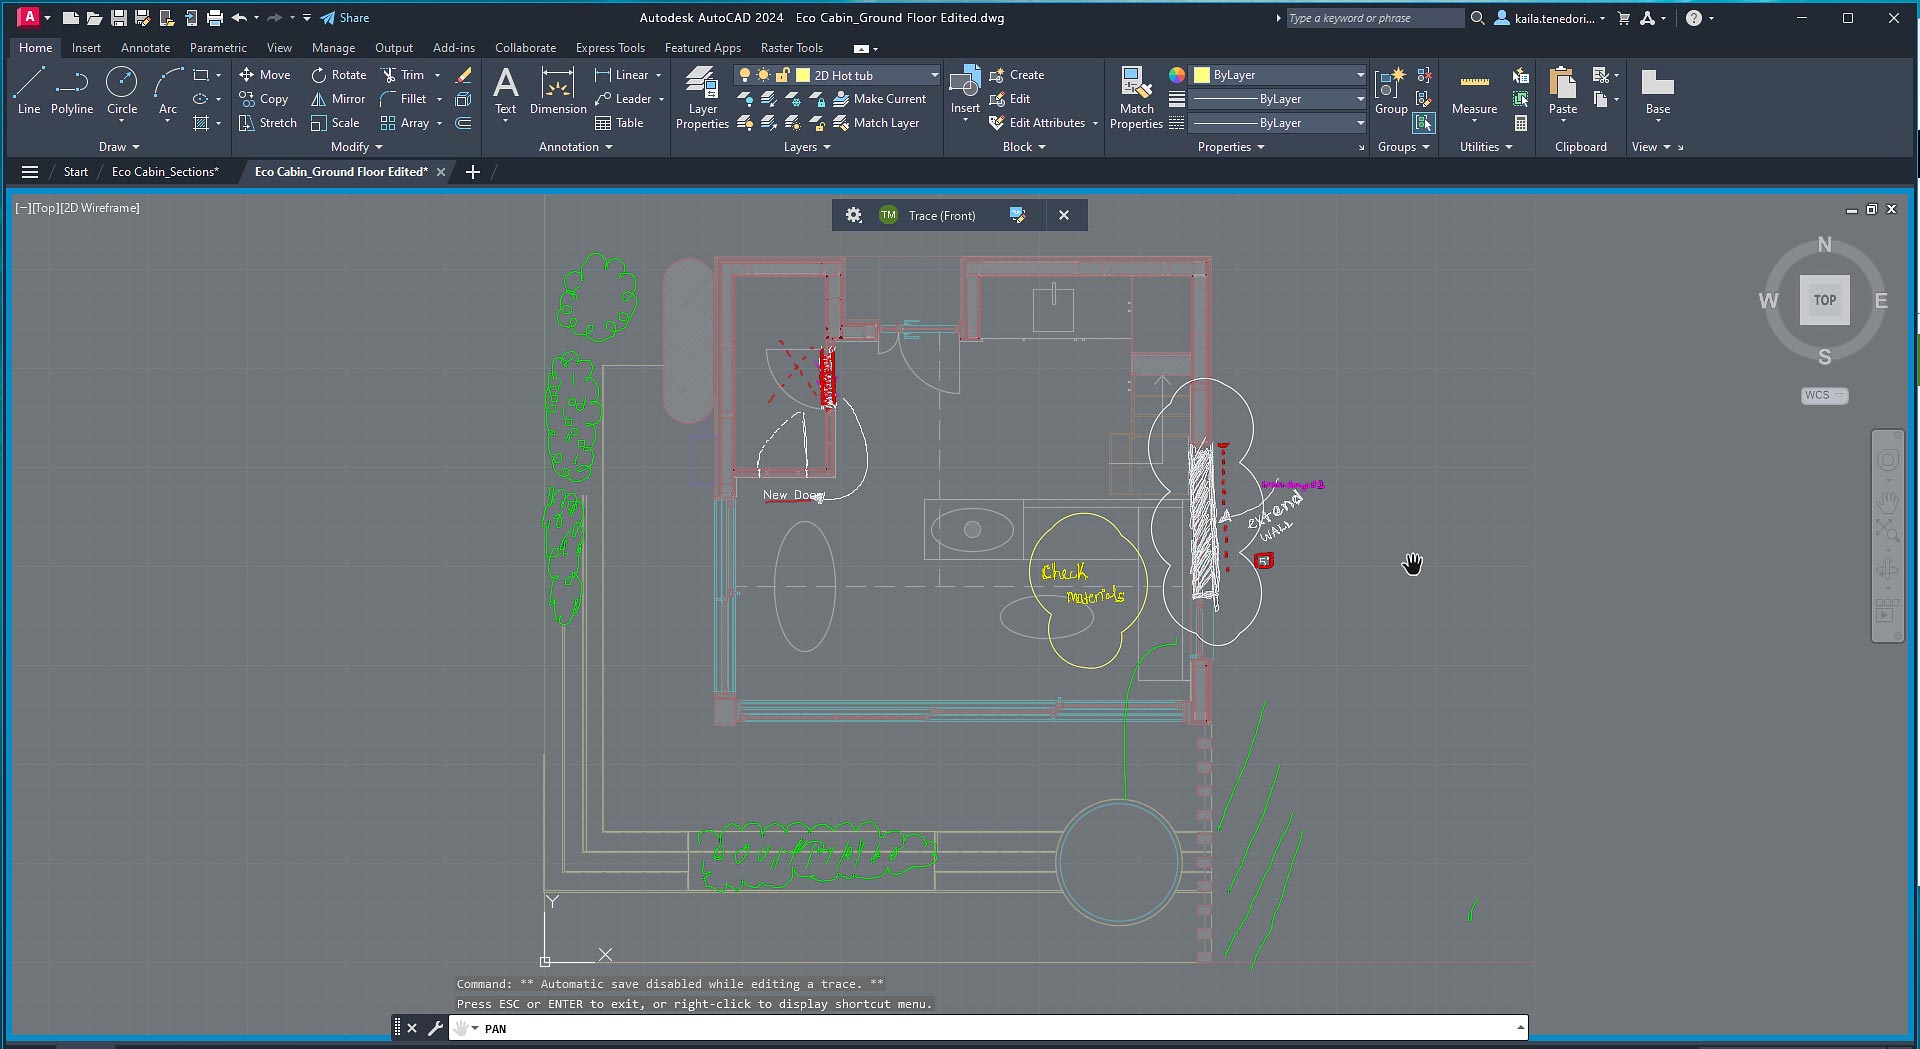1920x1049 pixels.
Task: Click Share button in title bar
Action: point(345,18)
